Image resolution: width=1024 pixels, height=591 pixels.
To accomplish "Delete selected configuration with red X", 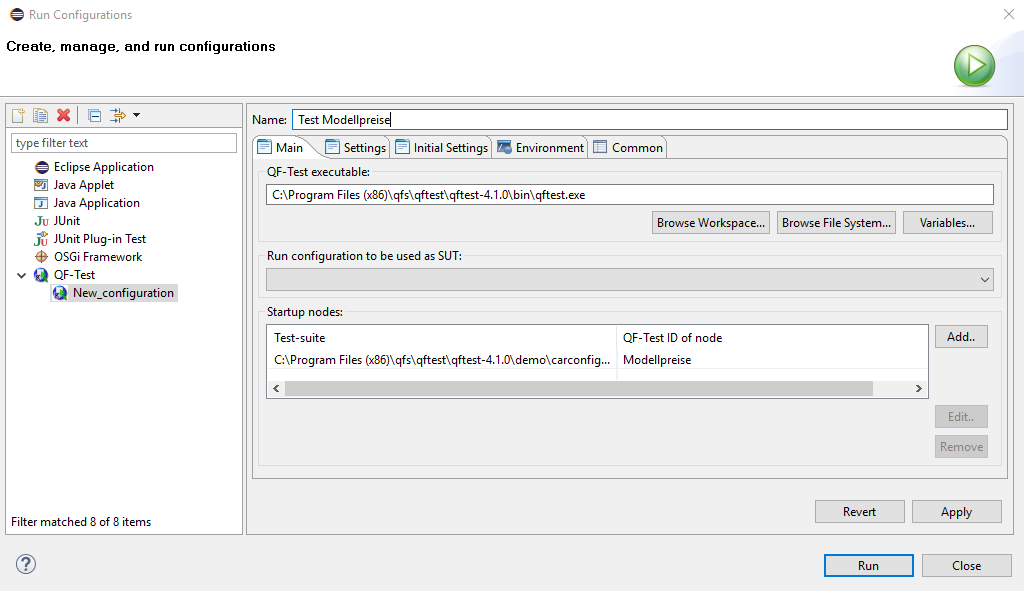I will point(64,116).
